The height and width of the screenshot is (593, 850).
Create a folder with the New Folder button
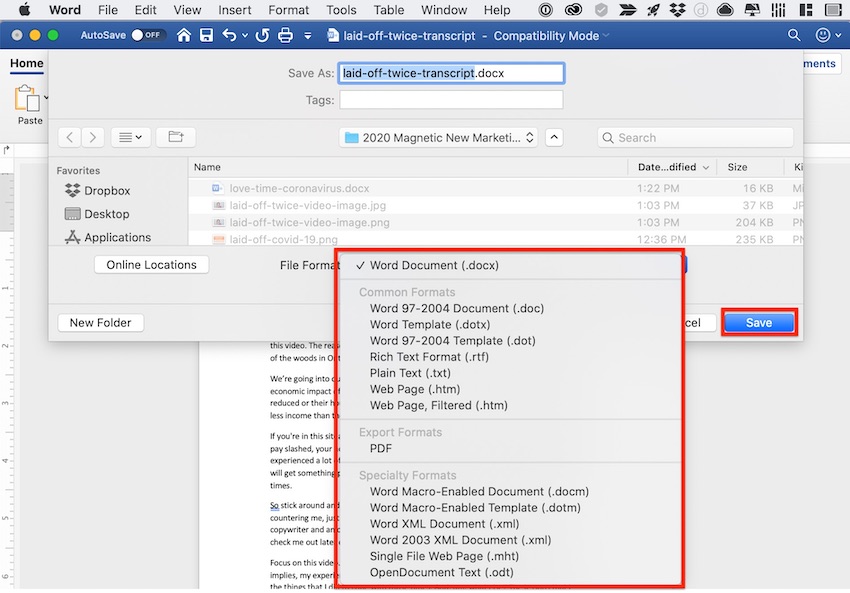click(x=100, y=322)
